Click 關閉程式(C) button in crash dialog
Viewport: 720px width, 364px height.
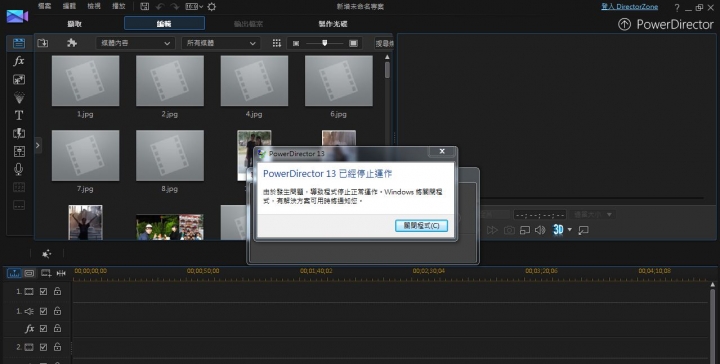pos(421,225)
